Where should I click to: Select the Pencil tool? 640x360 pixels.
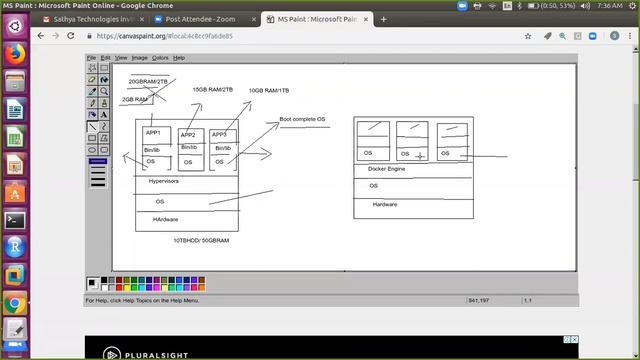coord(92,103)
